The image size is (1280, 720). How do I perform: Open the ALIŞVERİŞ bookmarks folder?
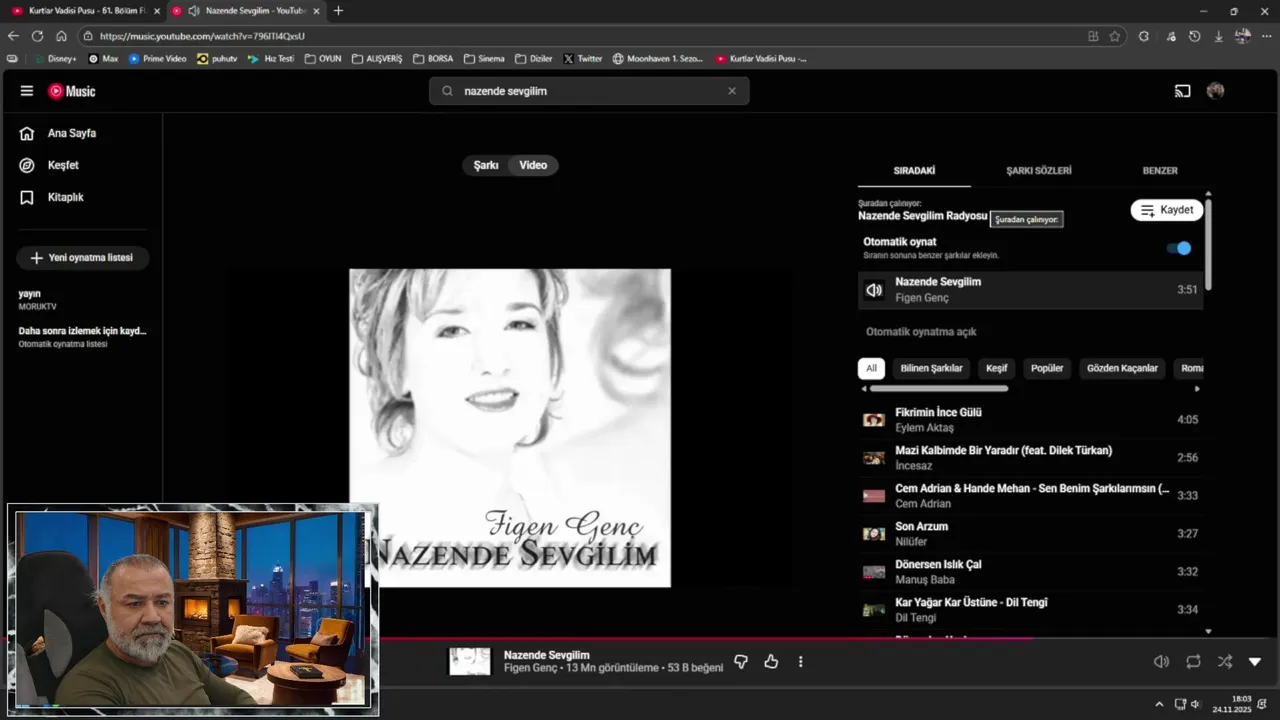(x=376, y=59)
